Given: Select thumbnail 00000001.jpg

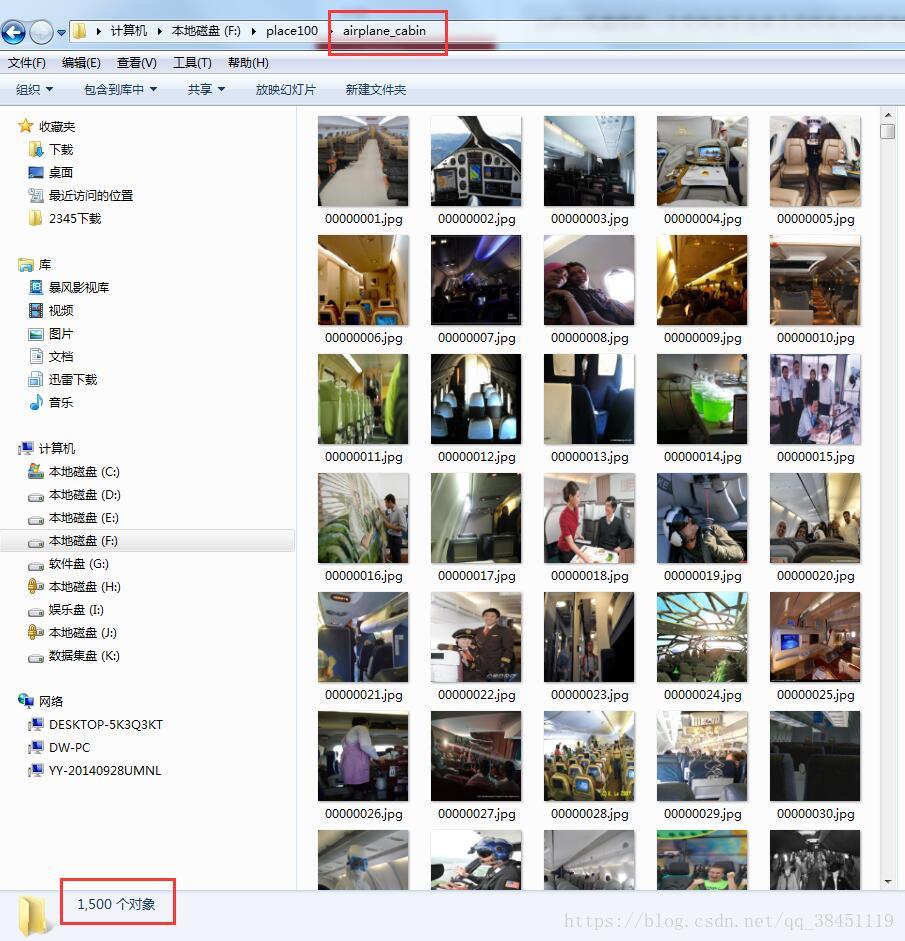Looking at the screenshot, I should [363, 161].
